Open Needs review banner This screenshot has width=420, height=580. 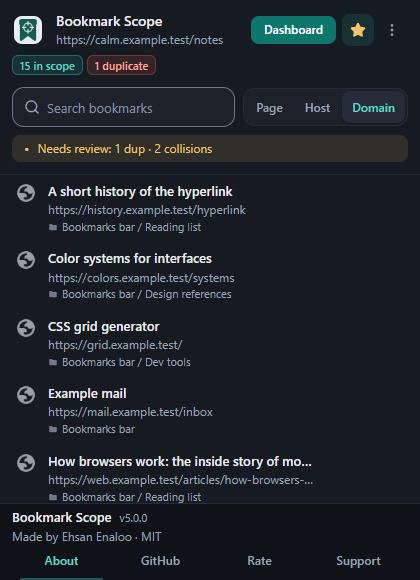[x=210, y=149]
